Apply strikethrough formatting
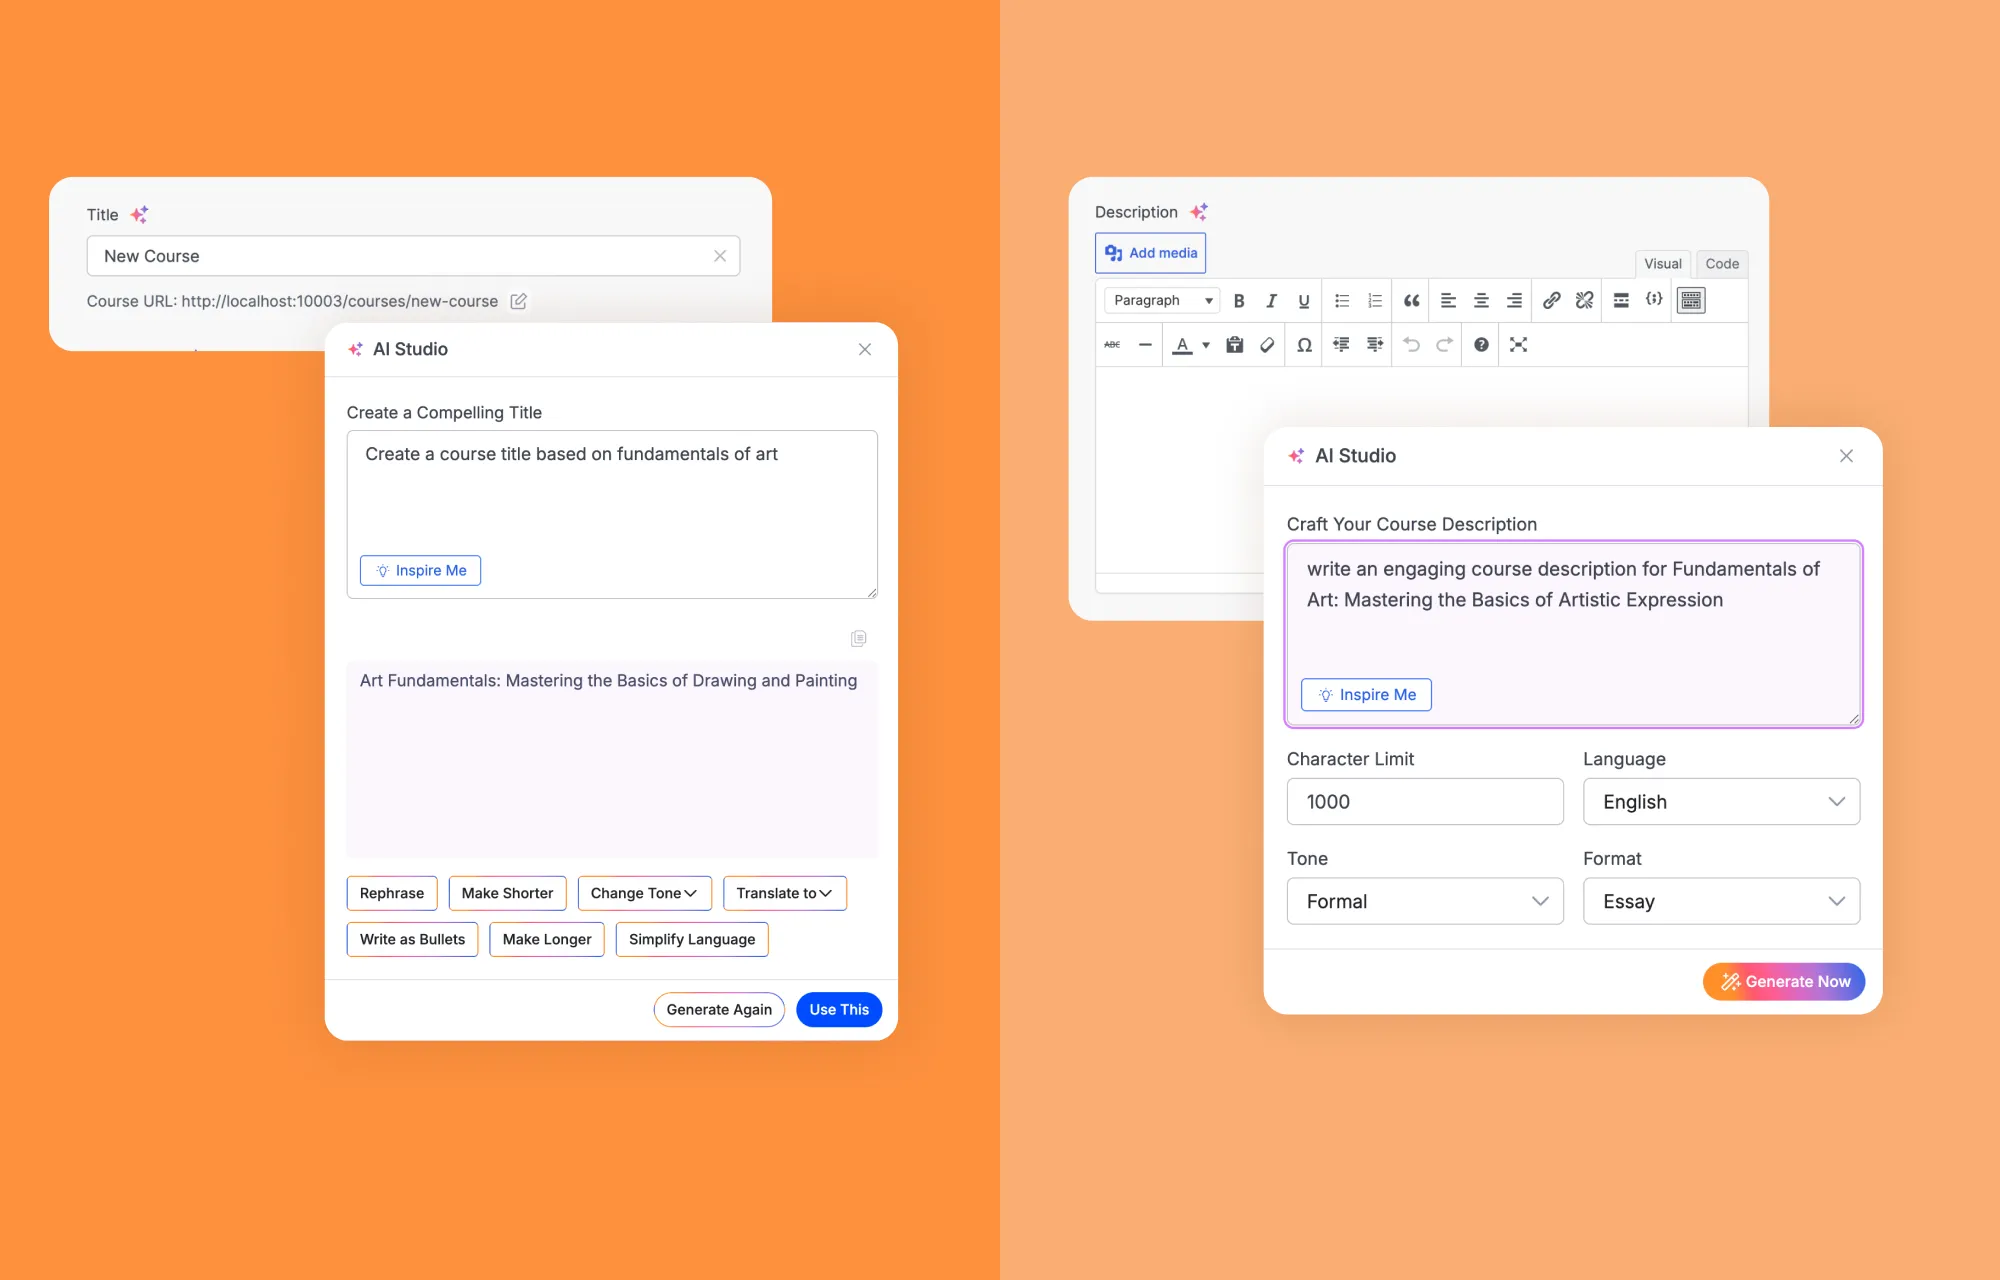2000x1280 pixels. [x=1112, y=344]
